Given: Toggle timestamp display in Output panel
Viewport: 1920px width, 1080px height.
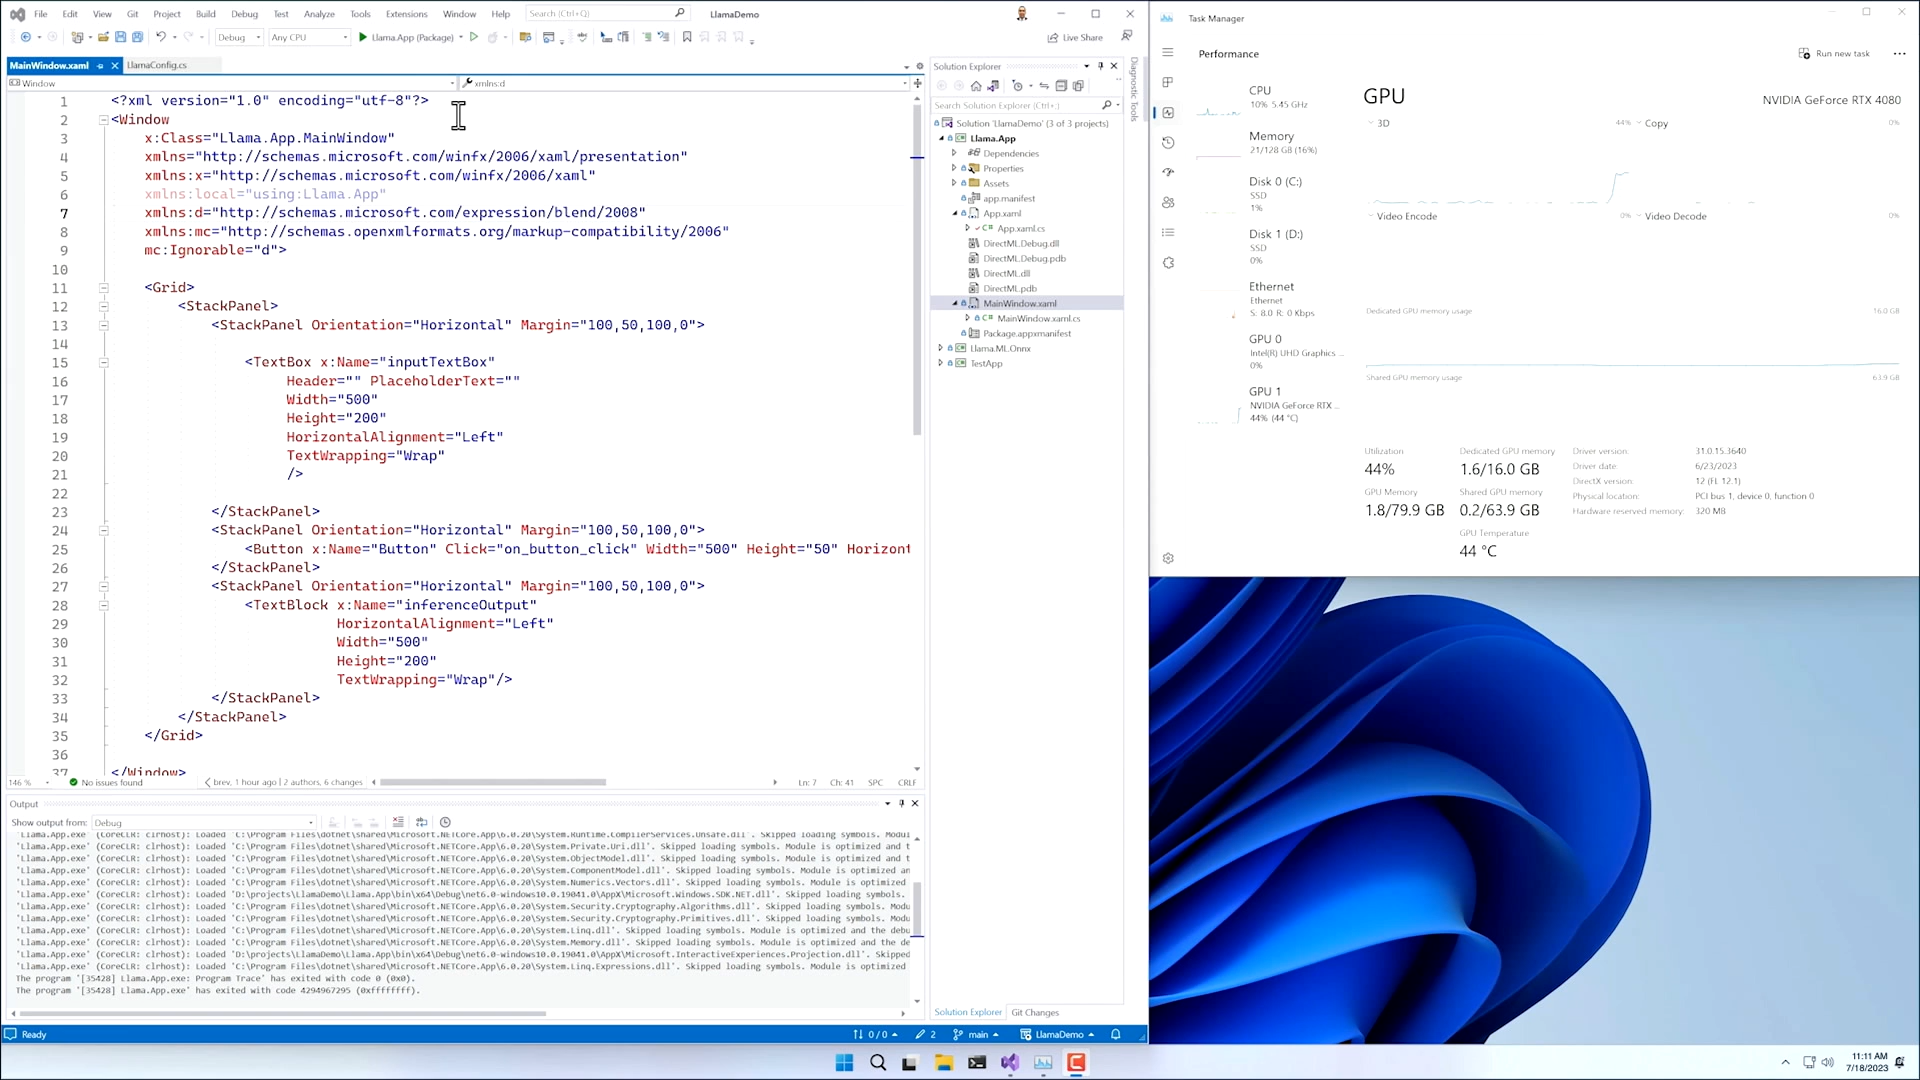Looking at the screenshot, I should pos(446,822).
